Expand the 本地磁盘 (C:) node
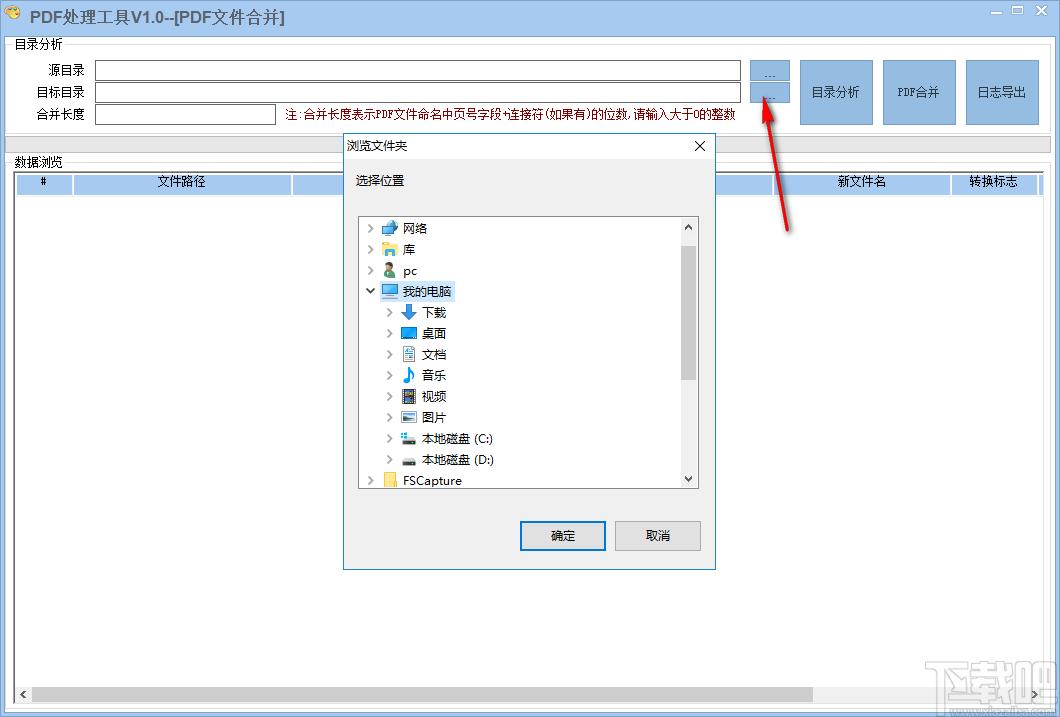The height and width of the screenshot is (717, 1060). tap(389, 439)
